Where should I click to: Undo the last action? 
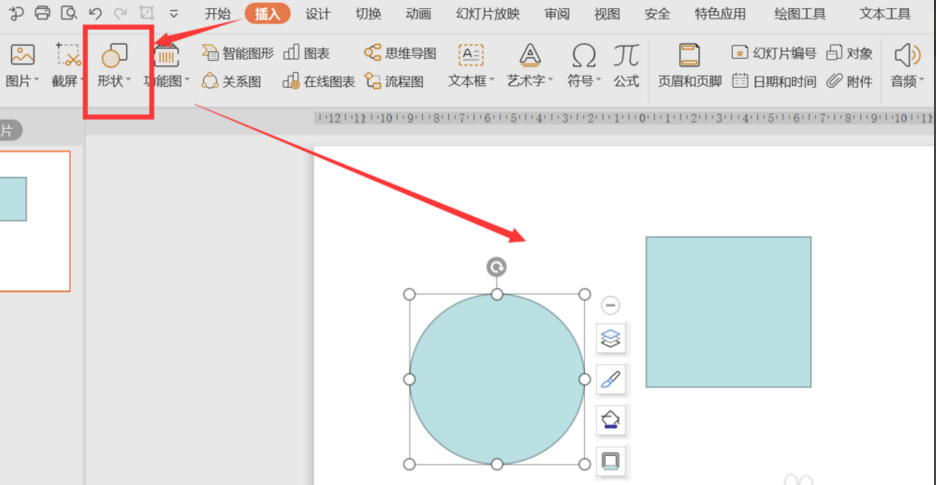(95, 13)
